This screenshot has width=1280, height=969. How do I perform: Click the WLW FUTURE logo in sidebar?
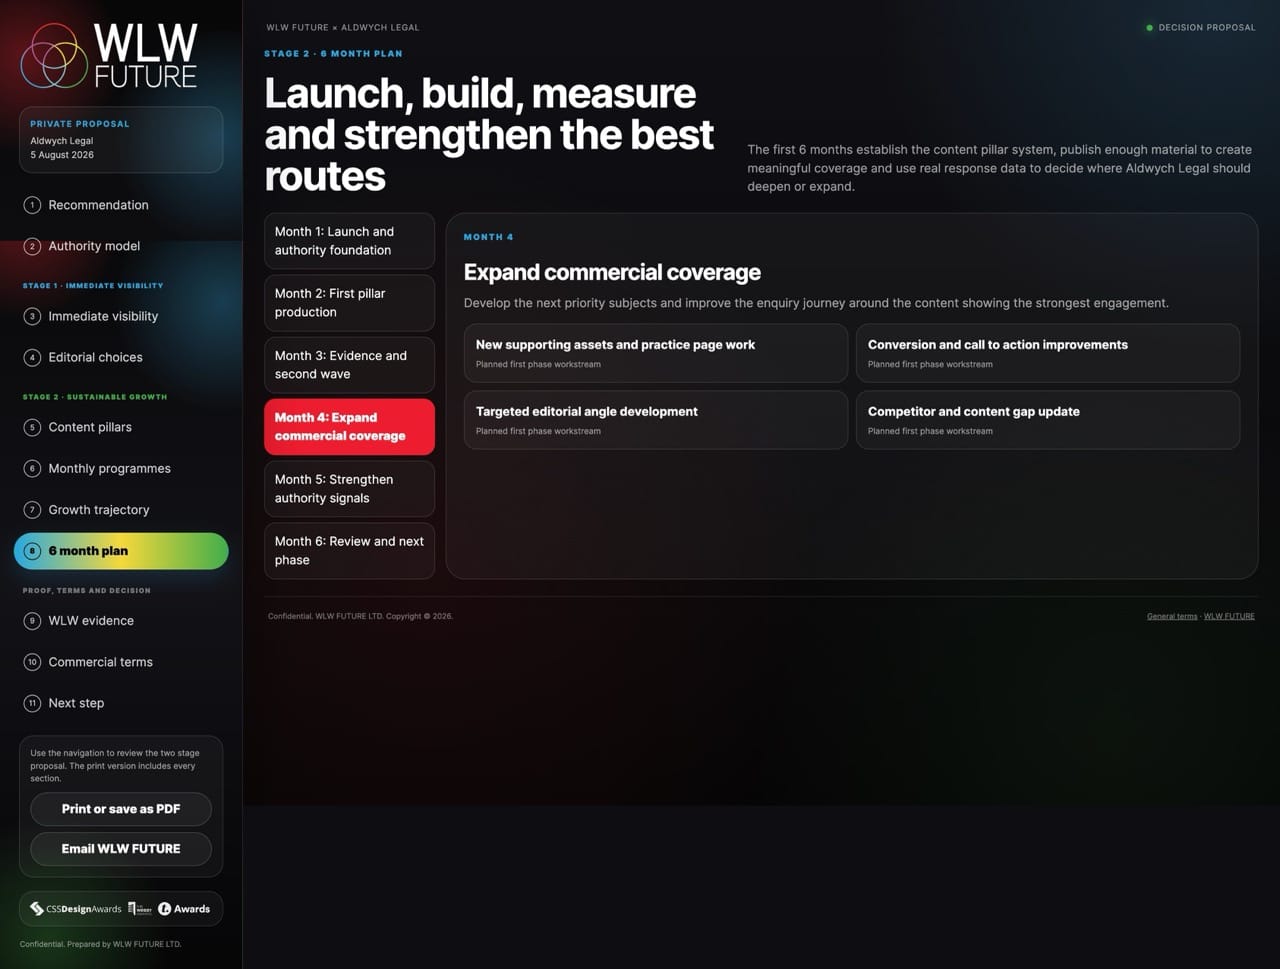[x=109, y=56]
